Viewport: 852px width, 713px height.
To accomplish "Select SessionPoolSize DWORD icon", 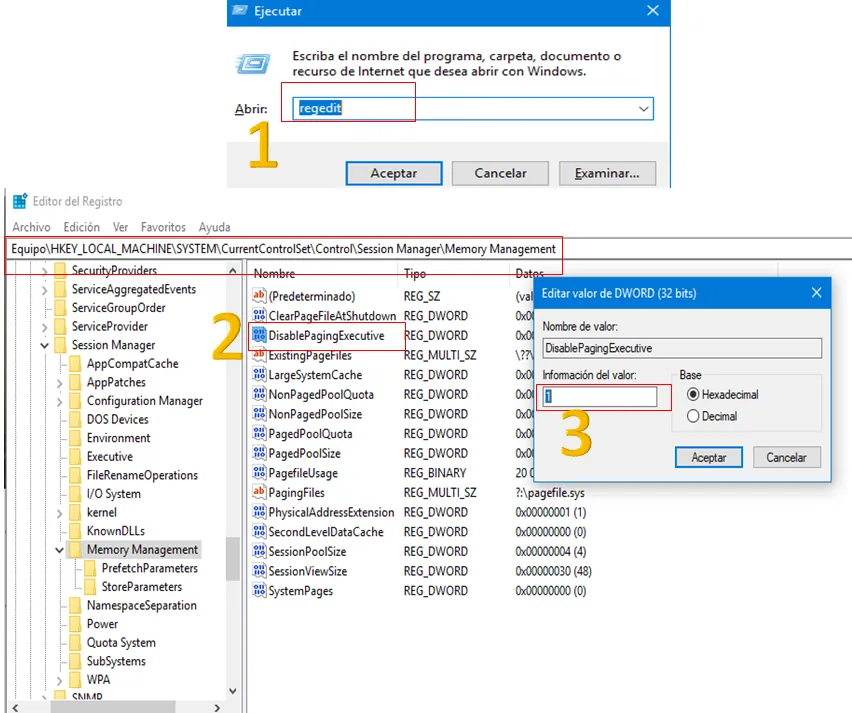I will pyautogui.click(x=259, y=551).
